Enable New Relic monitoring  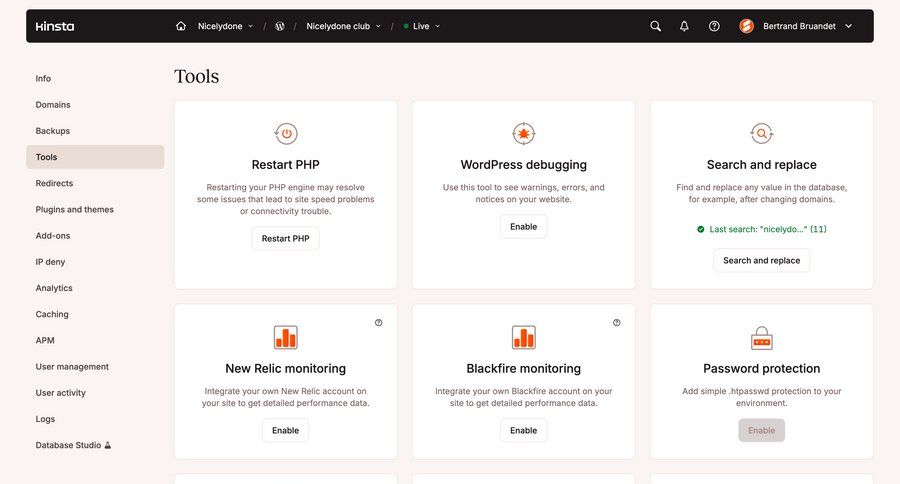[x=286, y=430]
